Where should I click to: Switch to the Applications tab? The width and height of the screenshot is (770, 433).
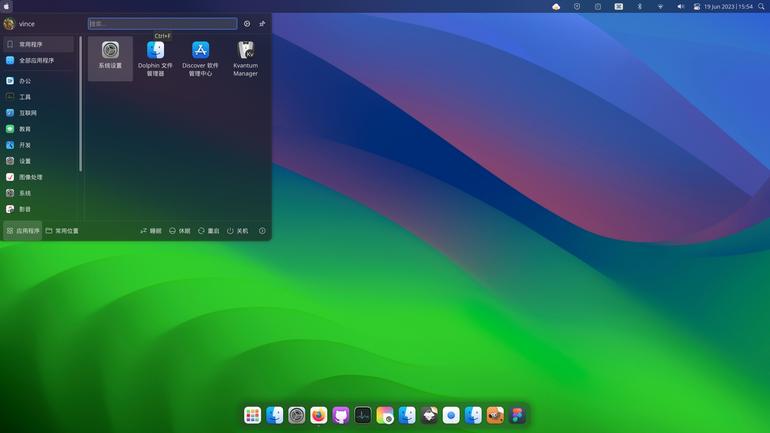click(x=23, y=231)
